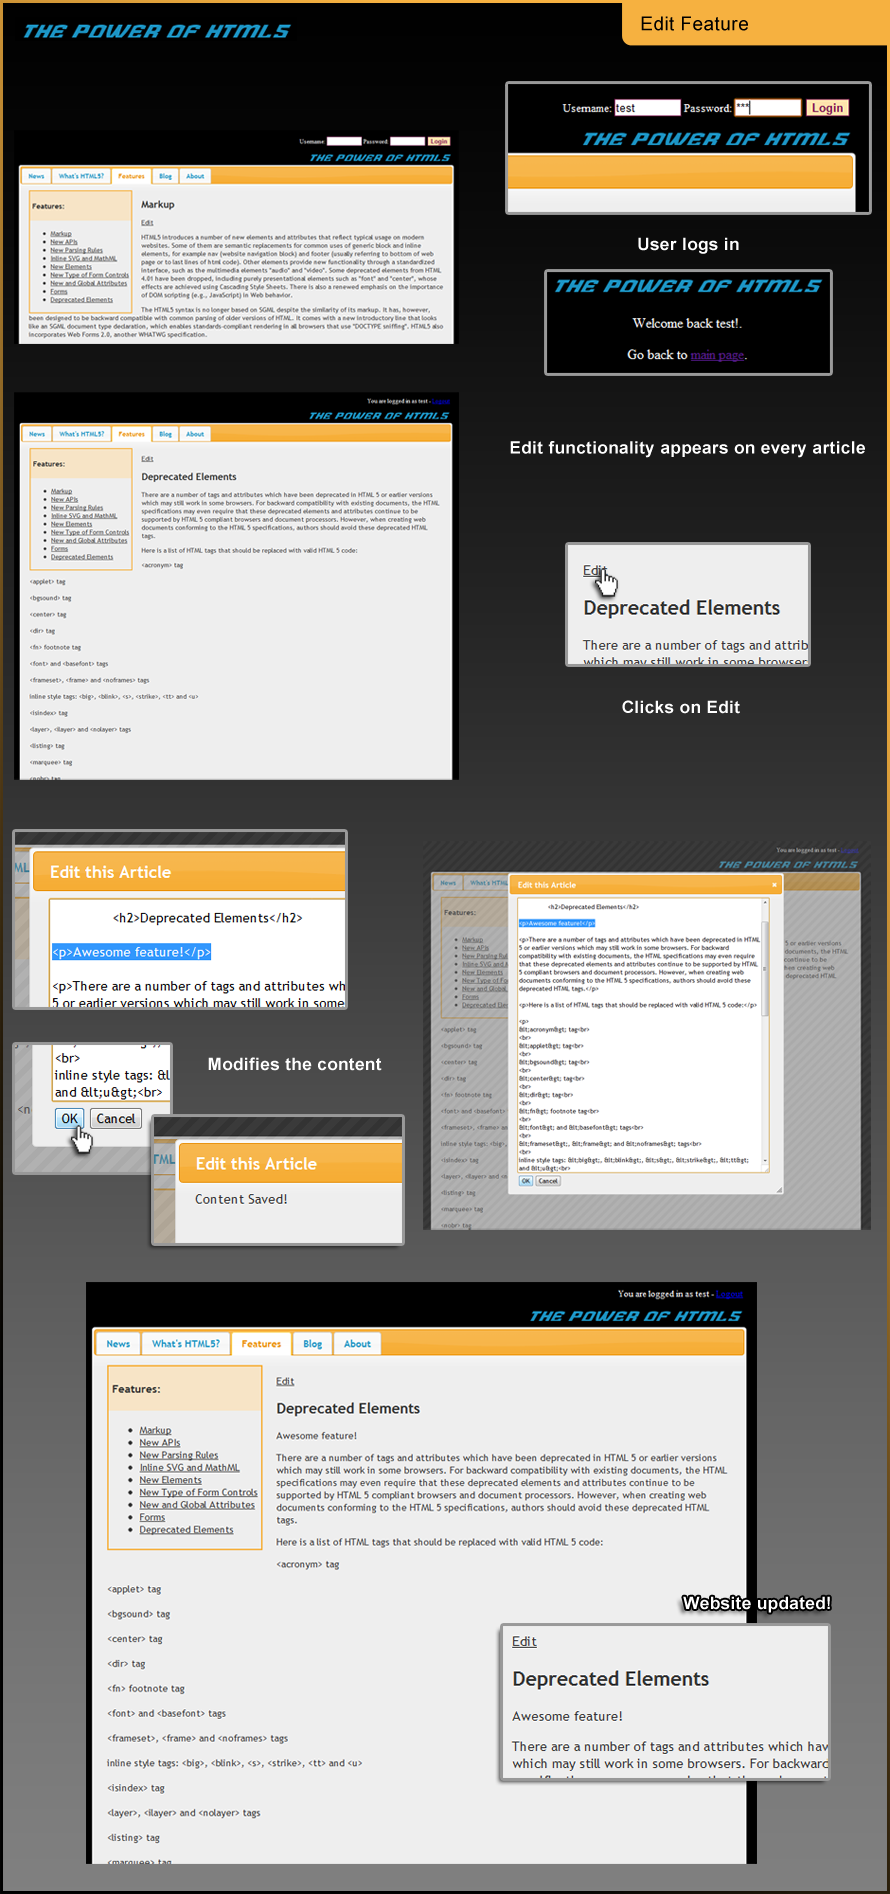Select the Features tab on the Markup article page
Viewport: 890px width, 1894px height.
tap(131, 176)
